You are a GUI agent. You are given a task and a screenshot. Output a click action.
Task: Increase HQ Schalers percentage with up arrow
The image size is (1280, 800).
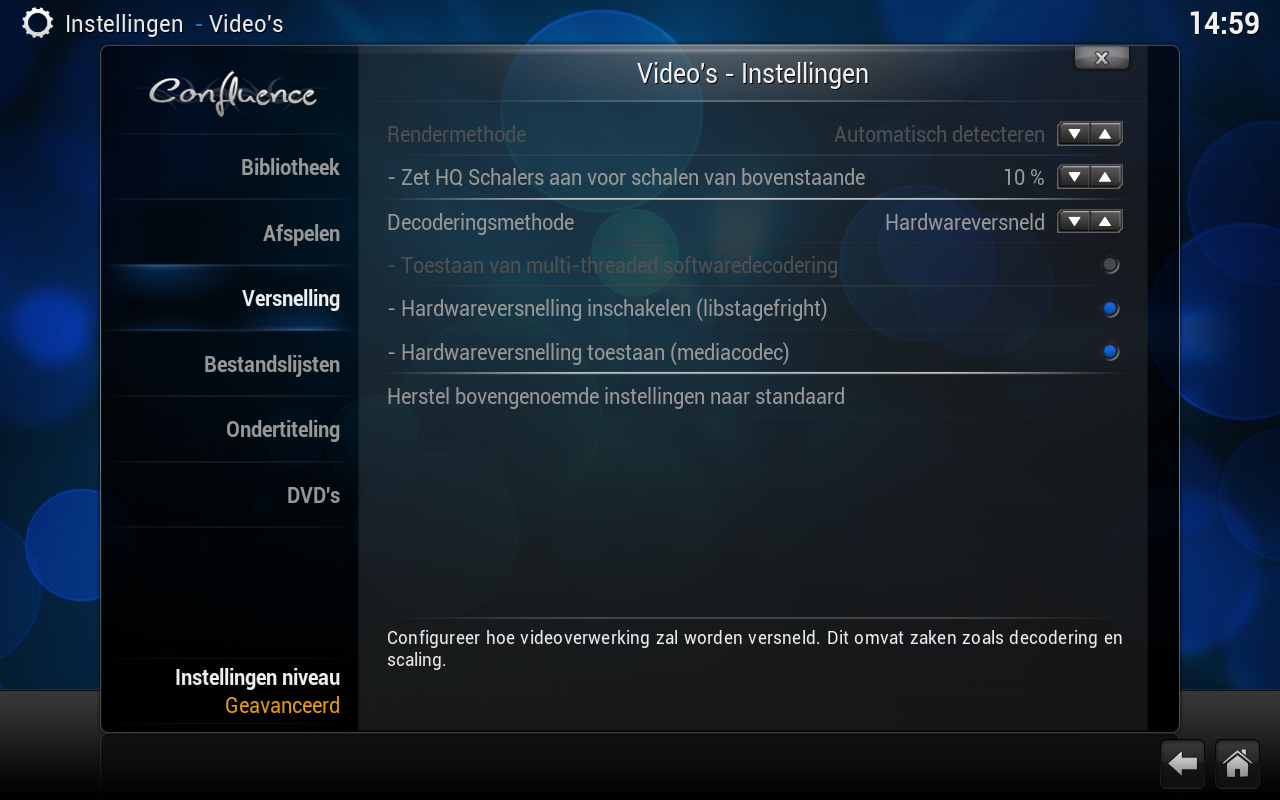pos(1105,177)
